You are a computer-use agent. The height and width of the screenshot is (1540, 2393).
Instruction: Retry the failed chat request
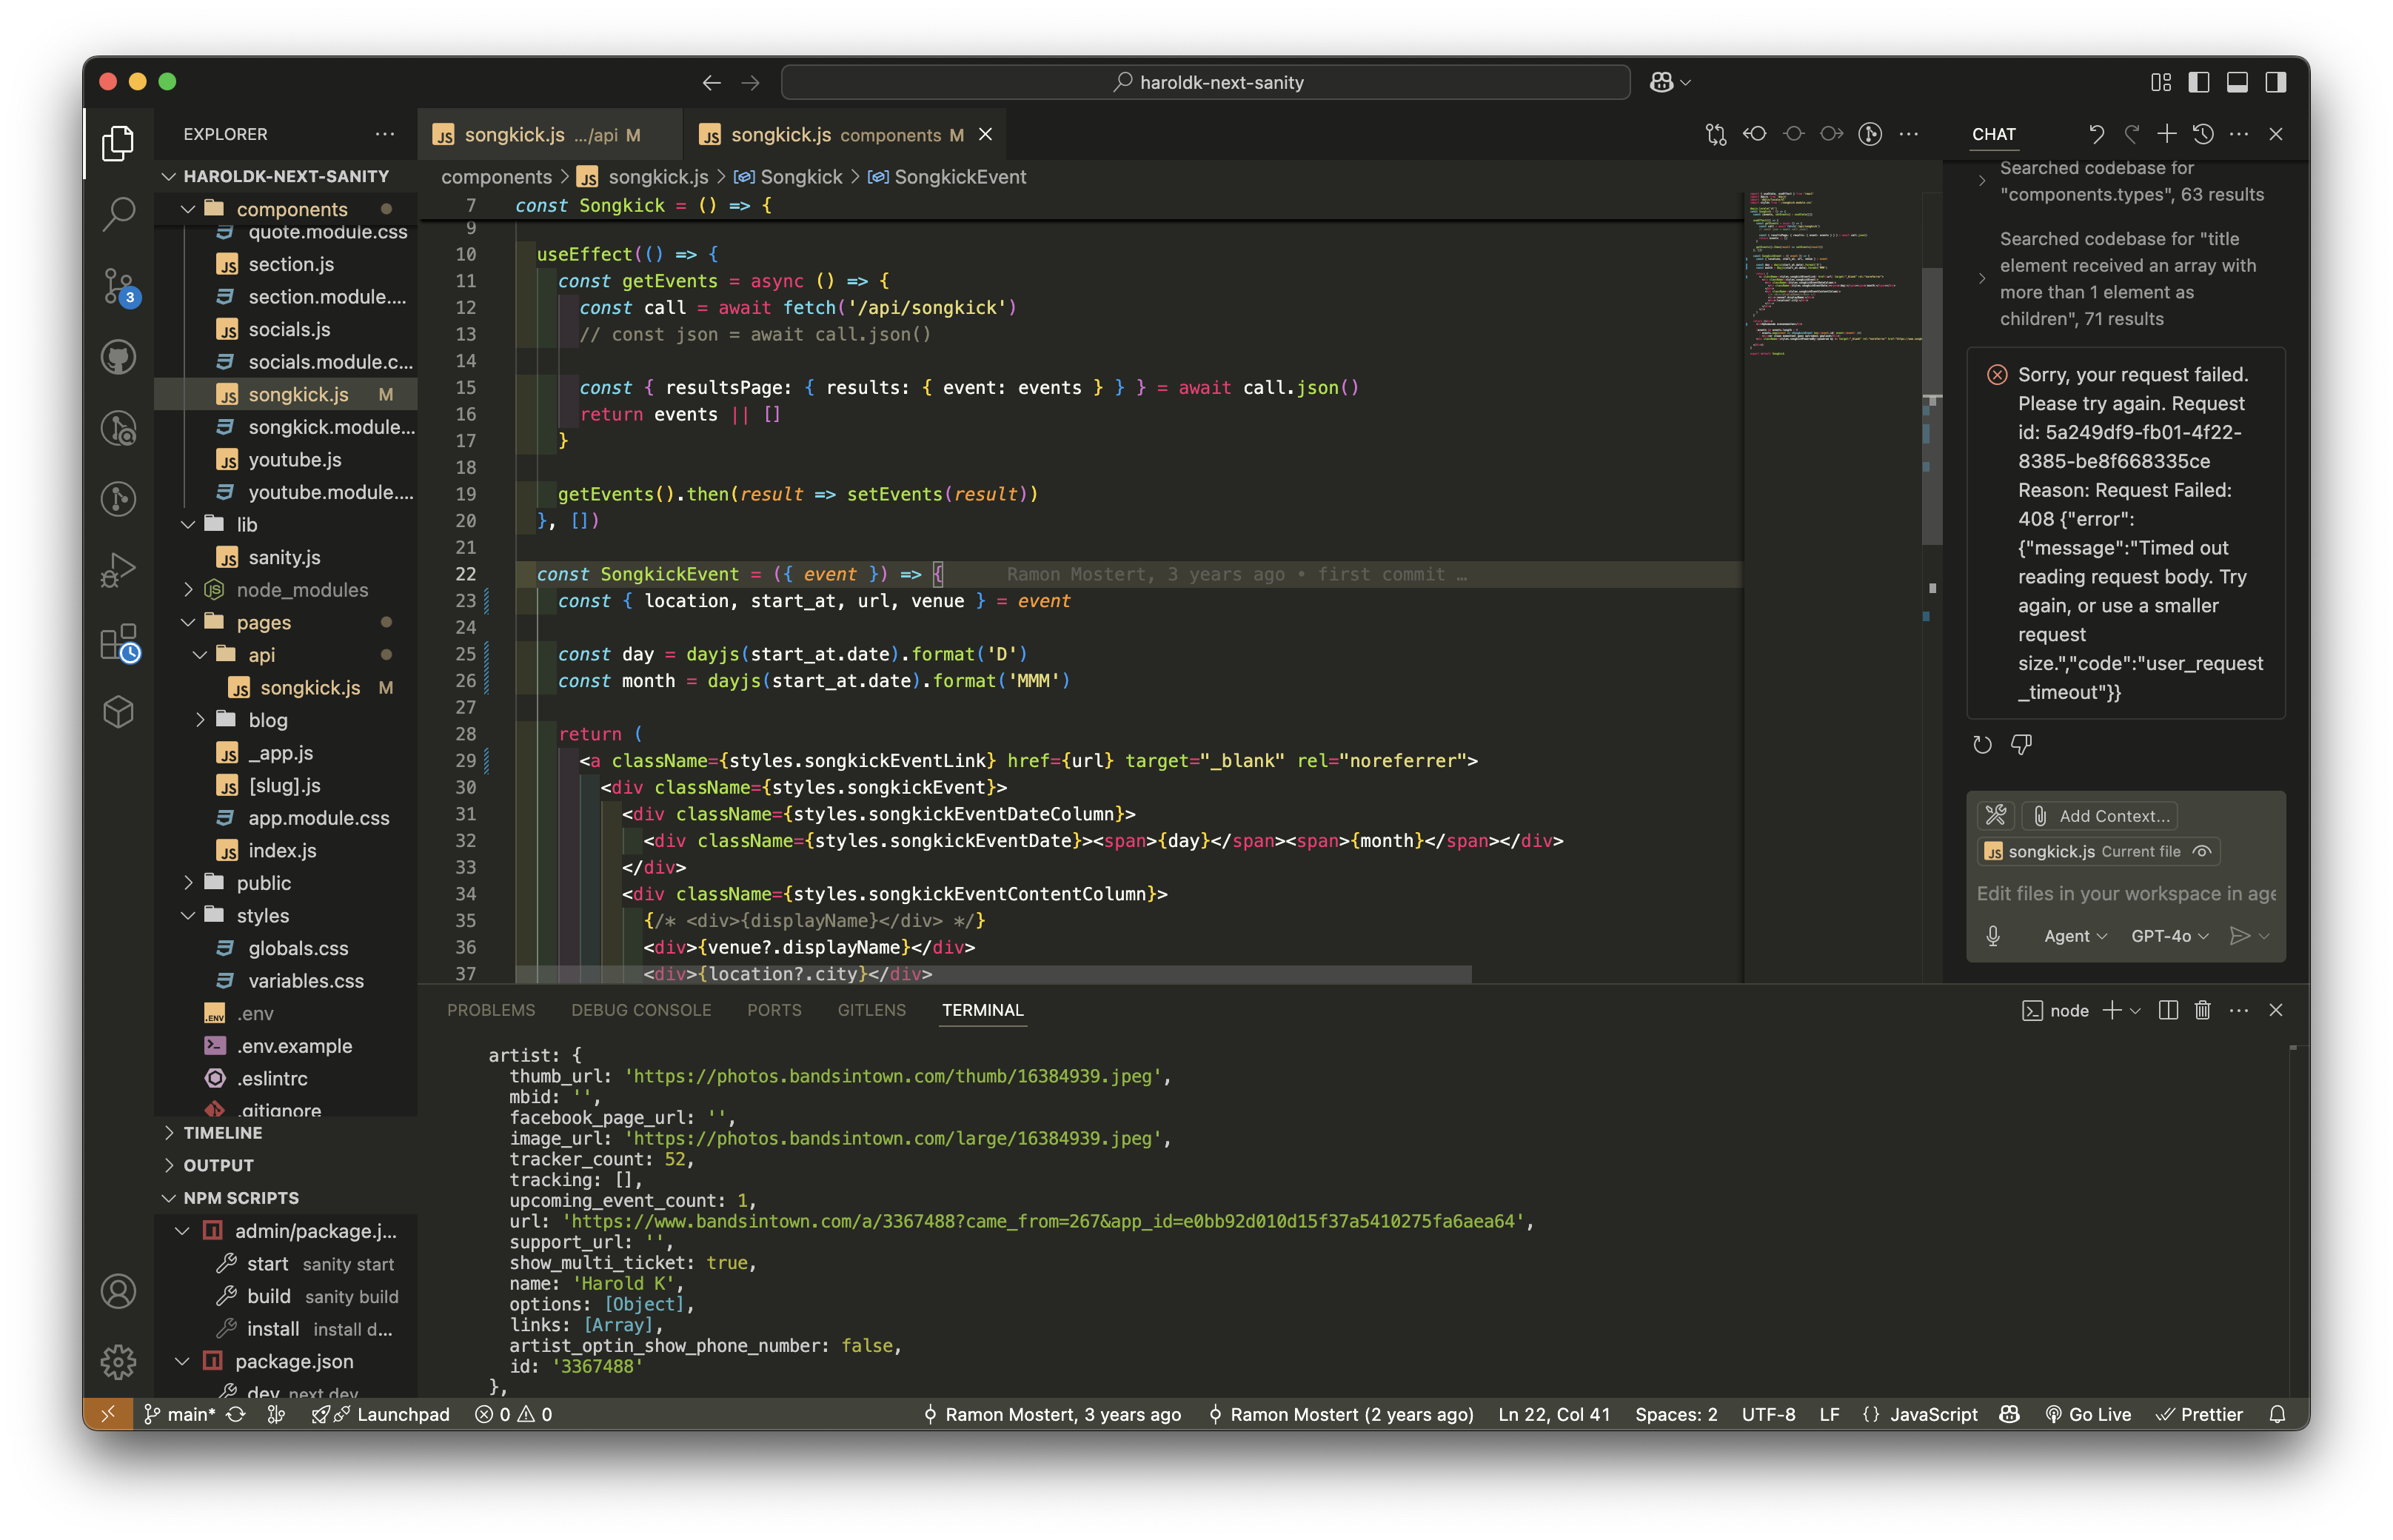pyautogui.click(x=1982, y=745)
